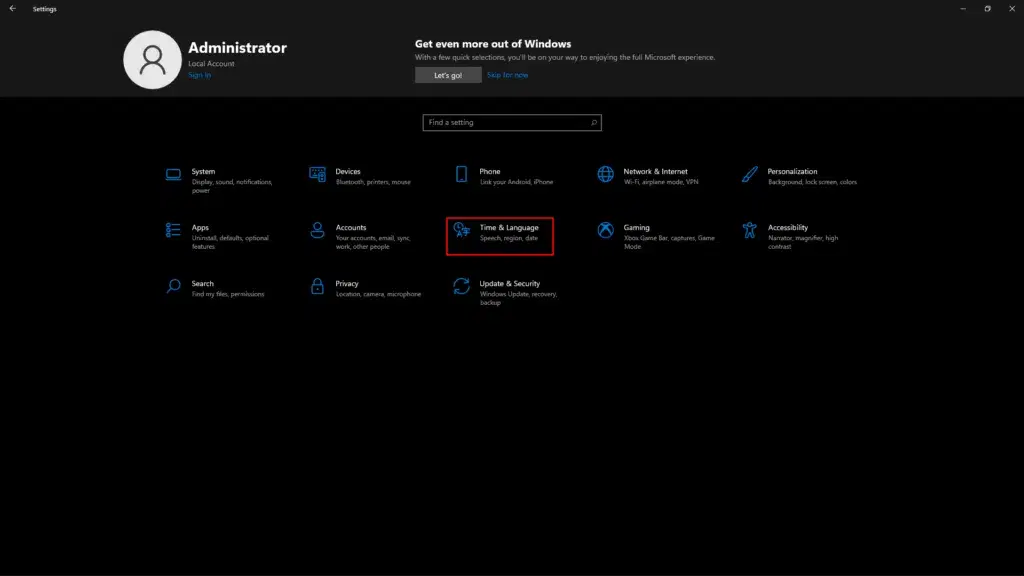Click the Phone settings icon
This screenshot has height=576, width=1024.
click(461, 174)
